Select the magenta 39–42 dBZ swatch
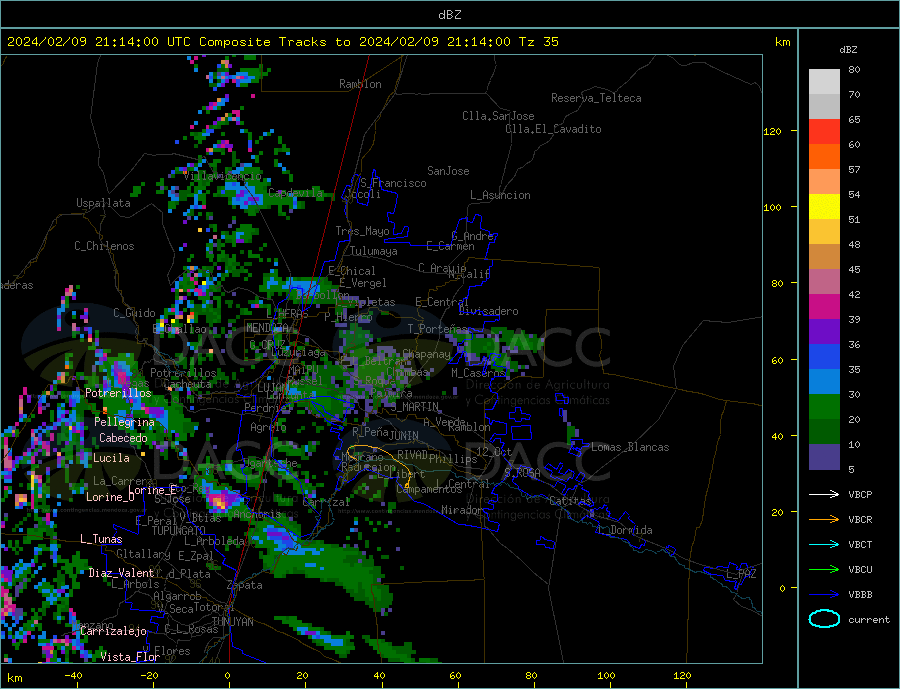Viewport: 900px width, 689px height. pyautogui.click(x=824, y=307)
